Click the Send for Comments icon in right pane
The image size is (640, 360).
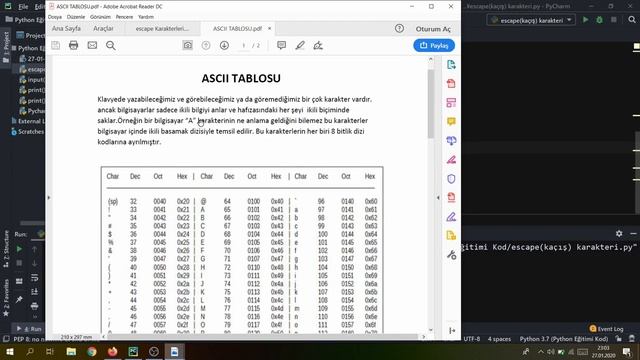pyautogui.click(x=451, y=236)
